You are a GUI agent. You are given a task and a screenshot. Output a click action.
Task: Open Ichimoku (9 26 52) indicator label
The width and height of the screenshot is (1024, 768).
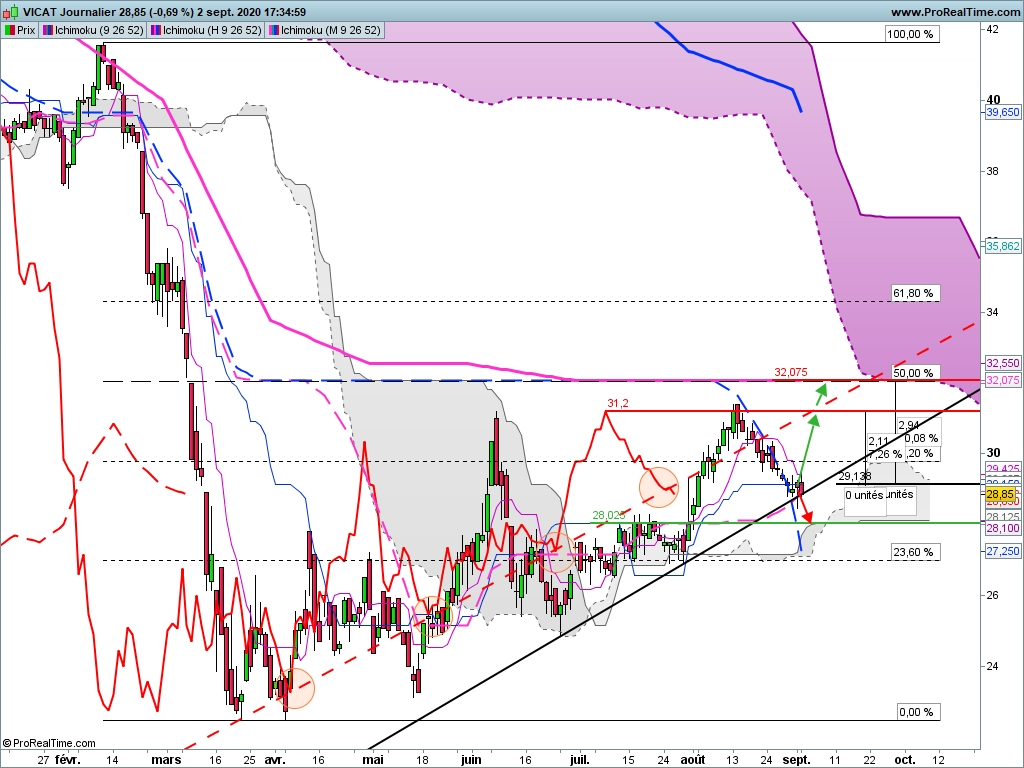99,30
